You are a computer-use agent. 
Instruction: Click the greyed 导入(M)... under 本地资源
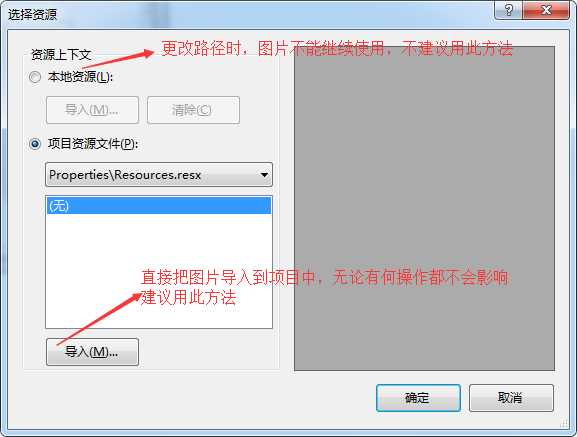[x=92, y=110]
